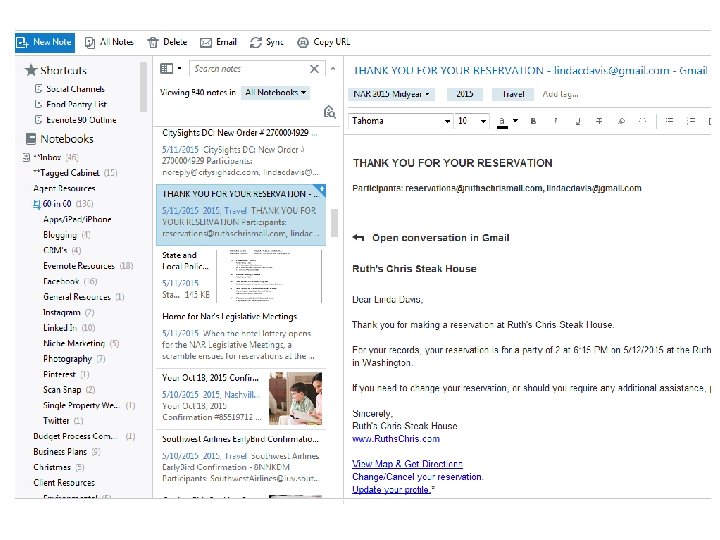Click Add tag field
Screen dimensions: 720x540
click(560, 94)
